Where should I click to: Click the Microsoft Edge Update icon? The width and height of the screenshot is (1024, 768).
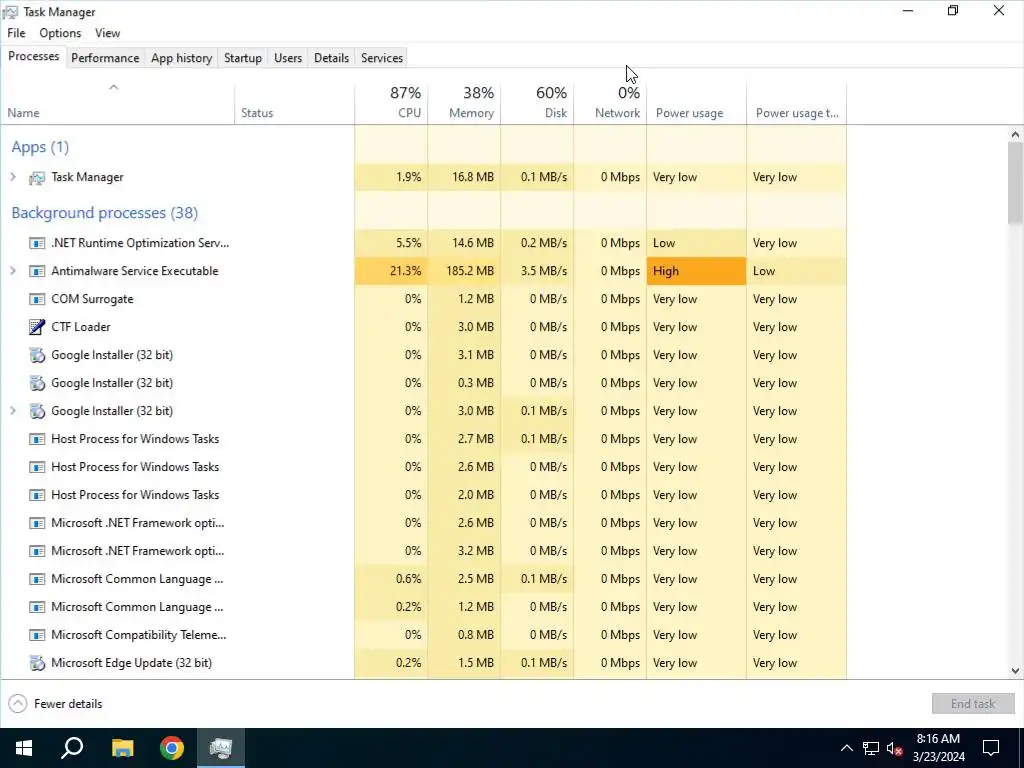tap(37, 663)
